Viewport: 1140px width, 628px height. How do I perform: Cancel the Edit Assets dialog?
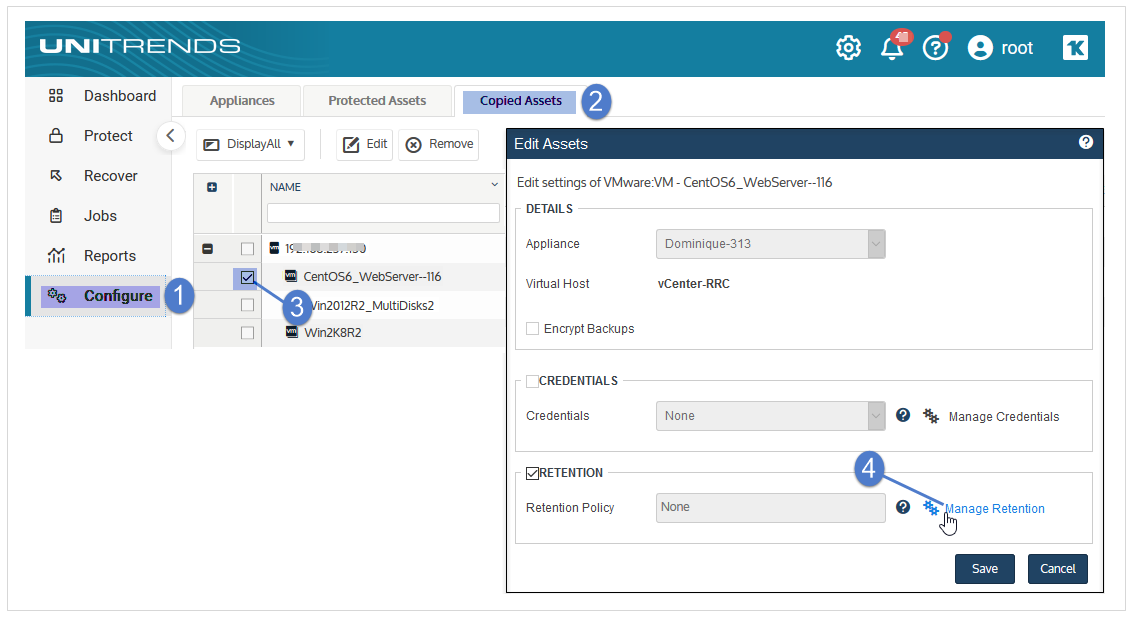tap(1057, 568)
